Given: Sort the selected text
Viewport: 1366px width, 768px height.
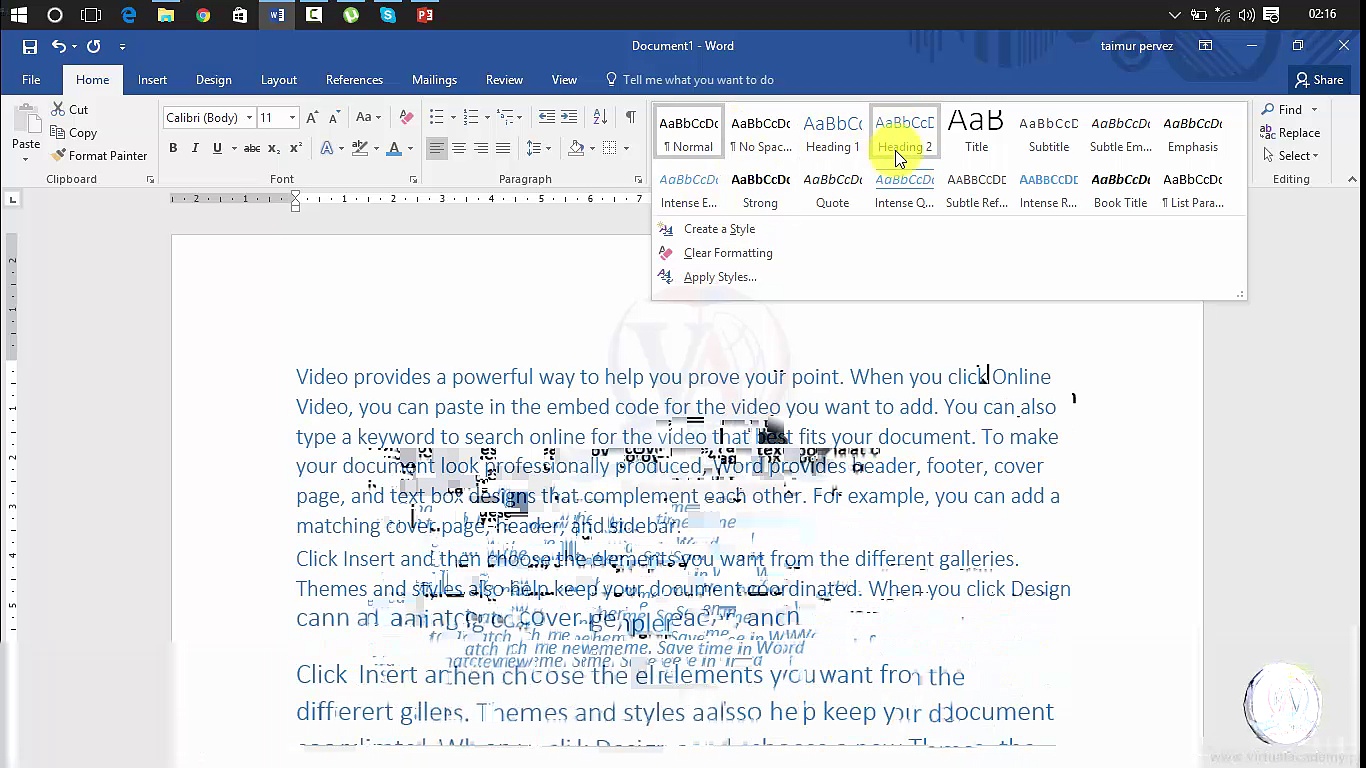Looking at the screenshot, I should tap(600, 118).
